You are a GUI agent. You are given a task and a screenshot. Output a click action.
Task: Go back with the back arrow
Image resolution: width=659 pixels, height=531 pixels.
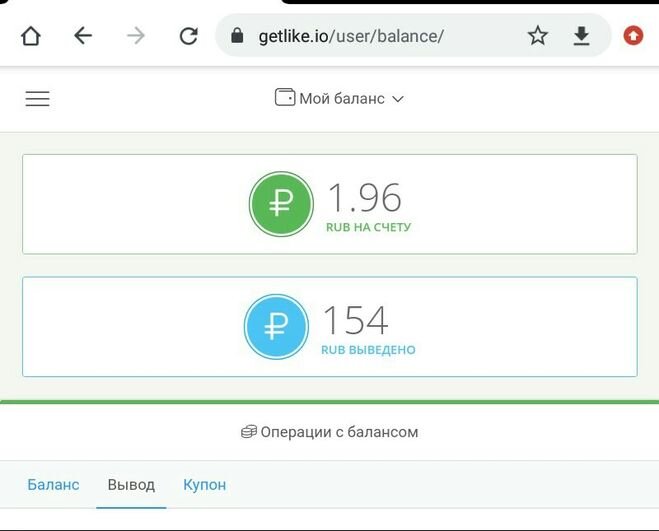[83, 36]
